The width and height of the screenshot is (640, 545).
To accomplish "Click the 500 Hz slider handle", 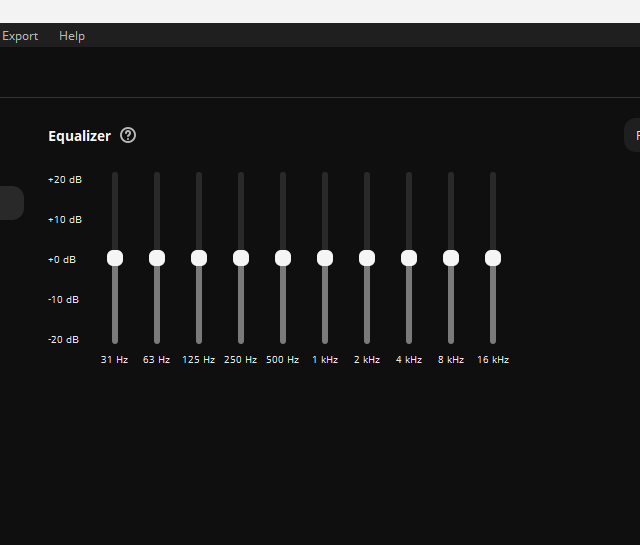I will (283, 258).
